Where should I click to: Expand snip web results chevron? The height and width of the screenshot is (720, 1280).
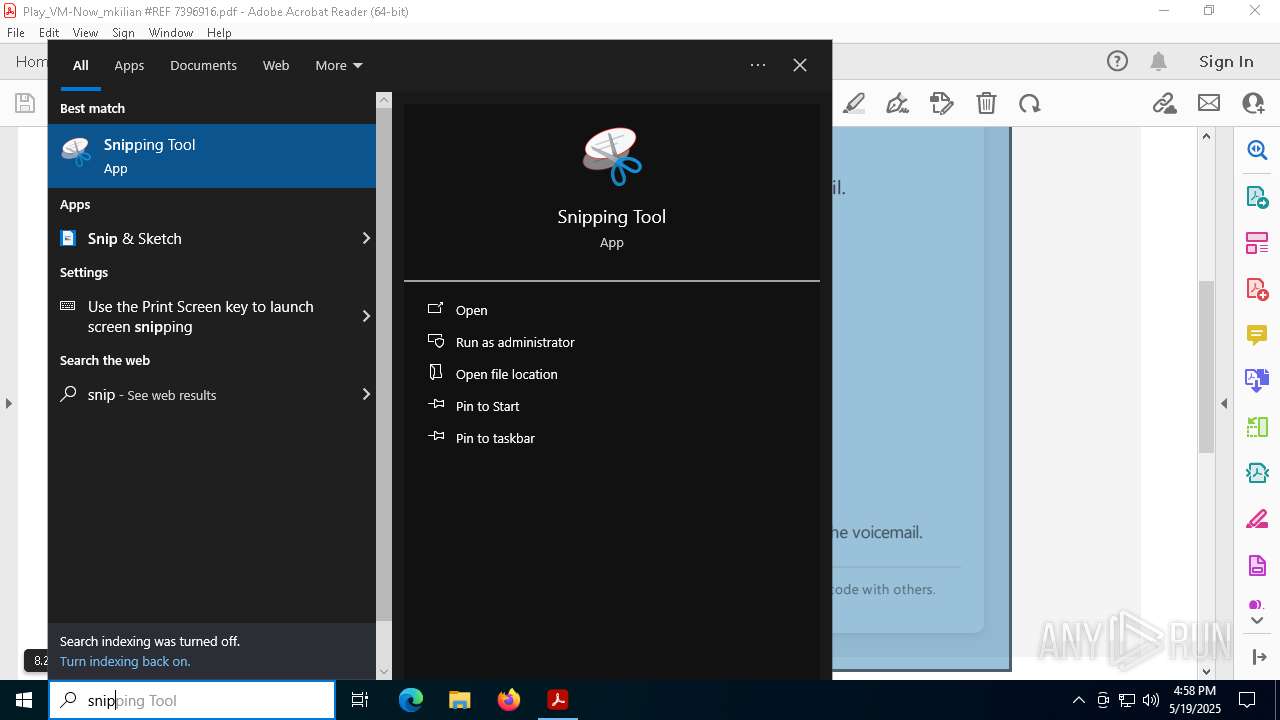(366, 394)
